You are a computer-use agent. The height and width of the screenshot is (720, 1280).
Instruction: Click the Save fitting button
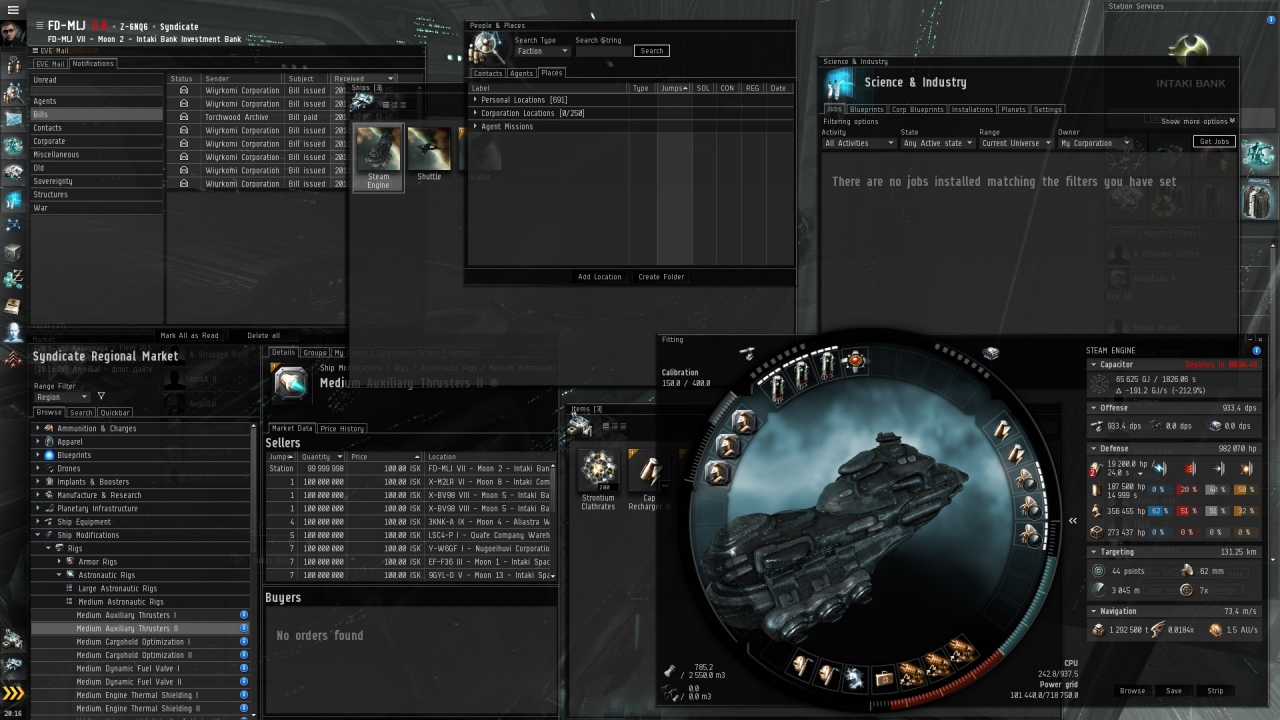1173,691
